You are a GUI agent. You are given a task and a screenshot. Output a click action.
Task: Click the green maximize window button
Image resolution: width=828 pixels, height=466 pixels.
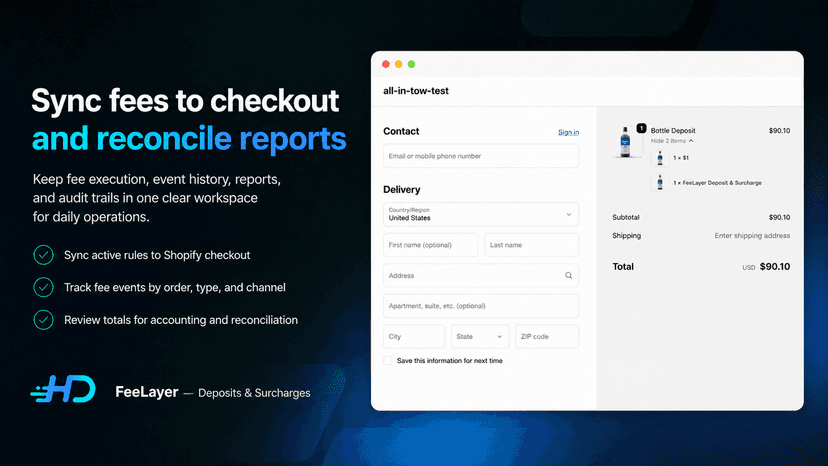tap(411, 64)
